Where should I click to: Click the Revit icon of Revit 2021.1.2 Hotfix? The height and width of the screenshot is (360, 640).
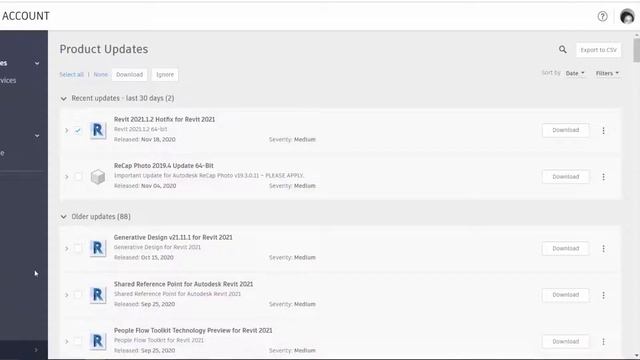98,131
